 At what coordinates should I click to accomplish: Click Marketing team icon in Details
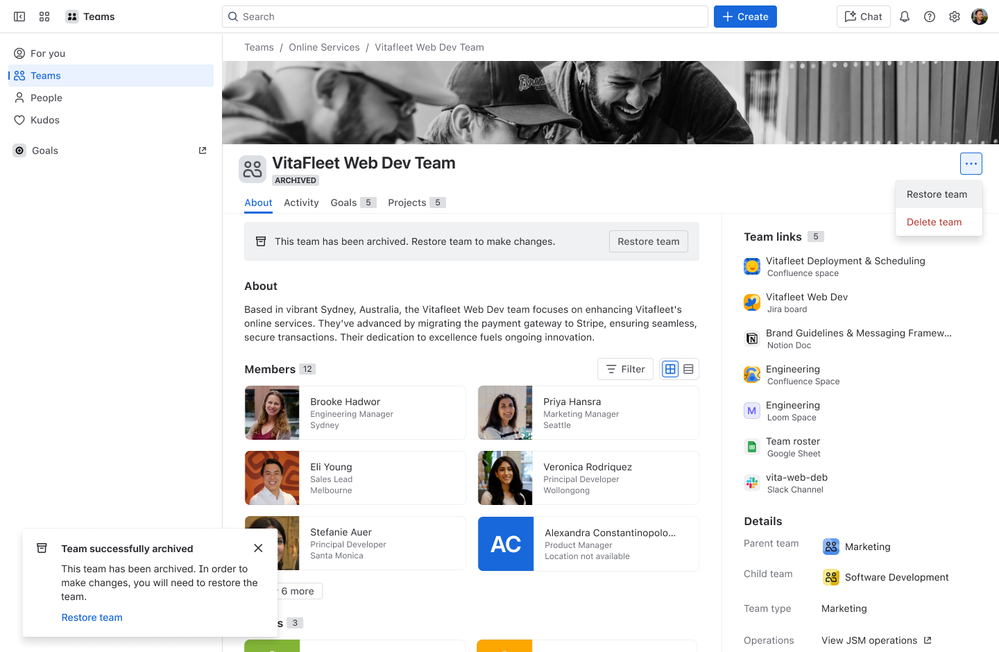831,546
